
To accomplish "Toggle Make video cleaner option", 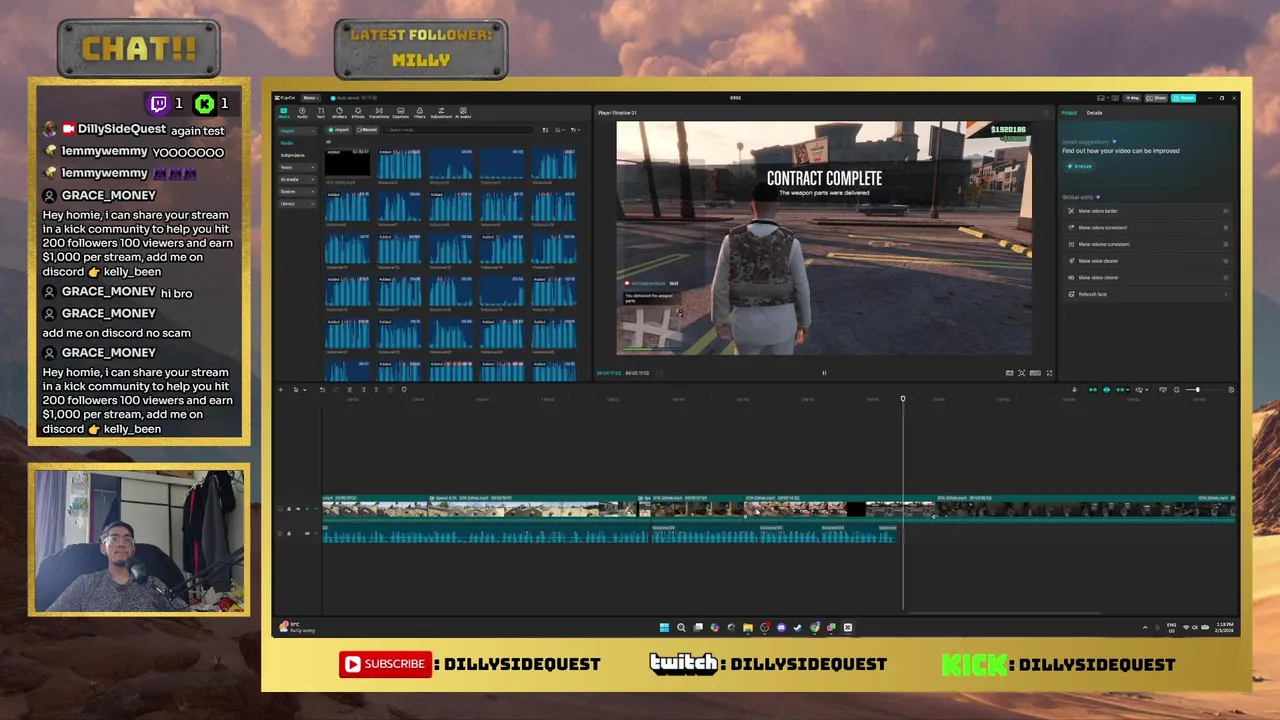I will [1226, 278].
